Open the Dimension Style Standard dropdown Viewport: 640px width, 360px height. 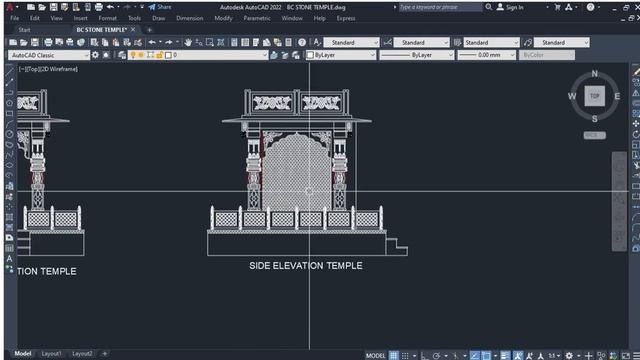coord(421,42)
